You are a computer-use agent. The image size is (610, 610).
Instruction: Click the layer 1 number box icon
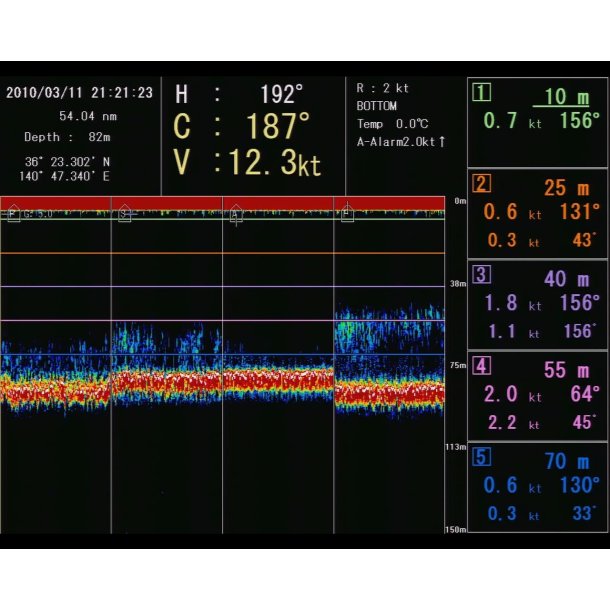(x=482, y=94)
